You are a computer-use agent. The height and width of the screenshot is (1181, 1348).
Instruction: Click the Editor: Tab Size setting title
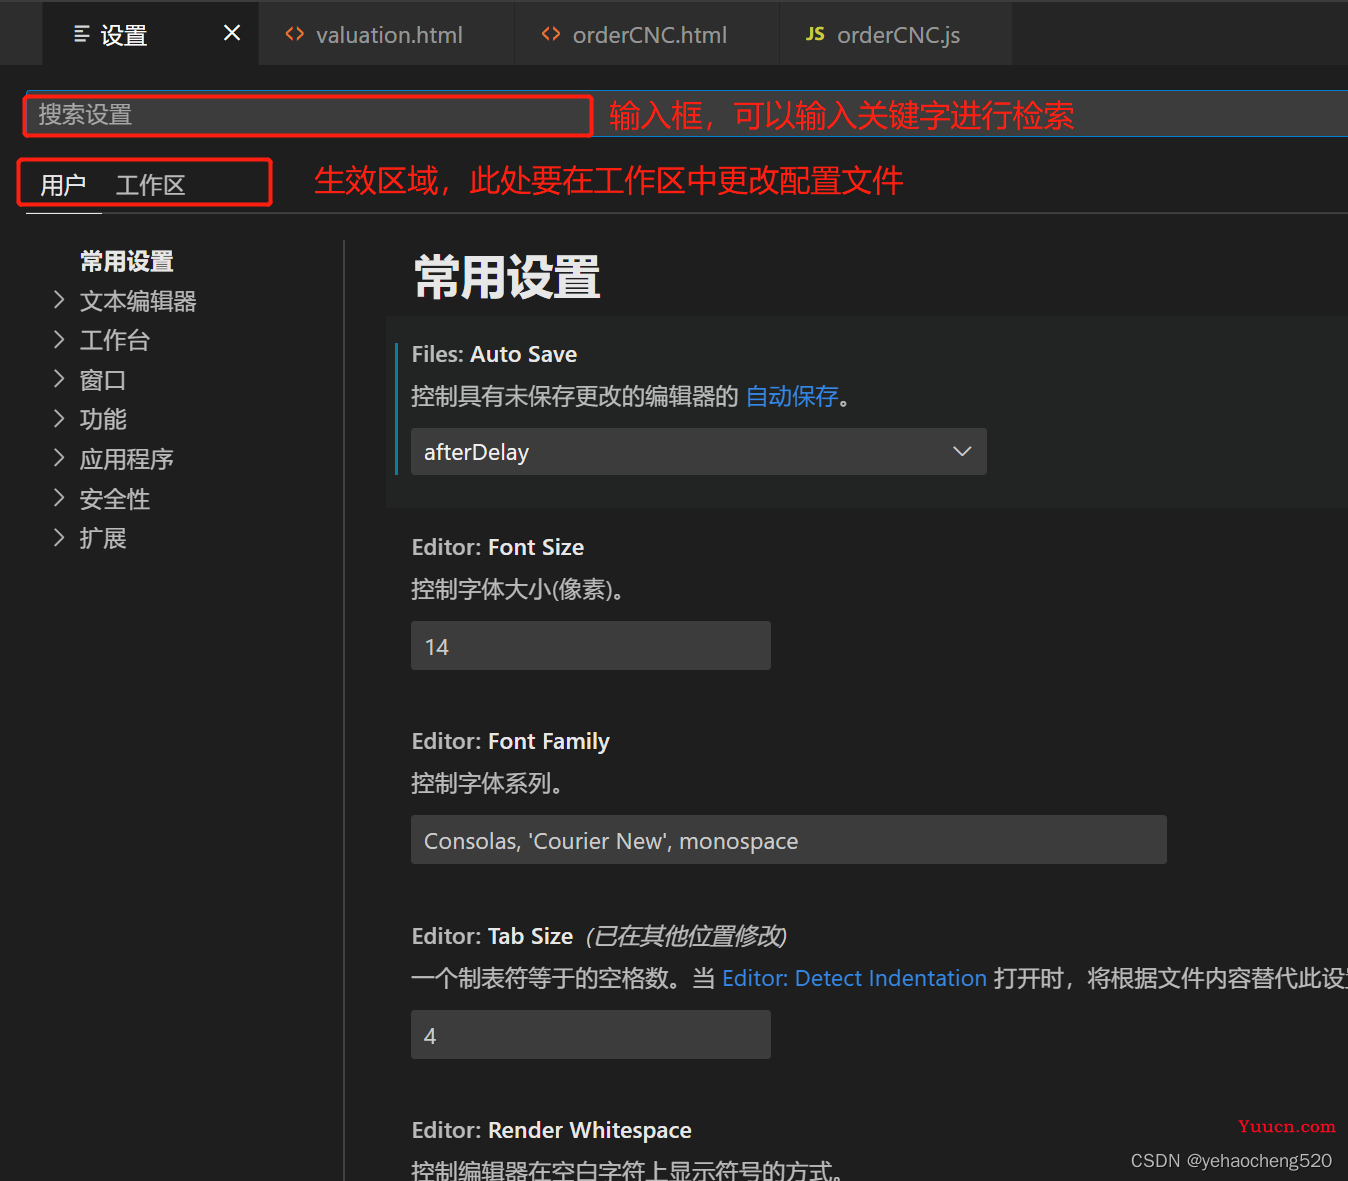tap(493, 936)
